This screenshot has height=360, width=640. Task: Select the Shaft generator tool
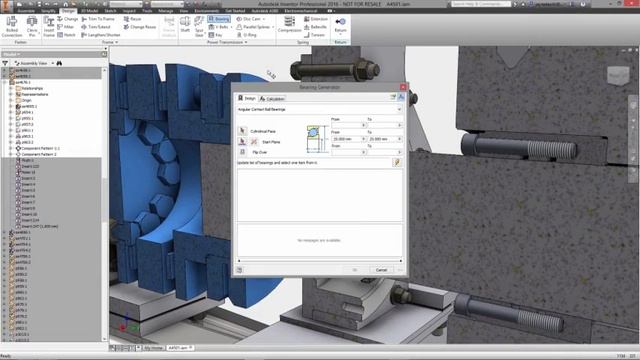185,24
